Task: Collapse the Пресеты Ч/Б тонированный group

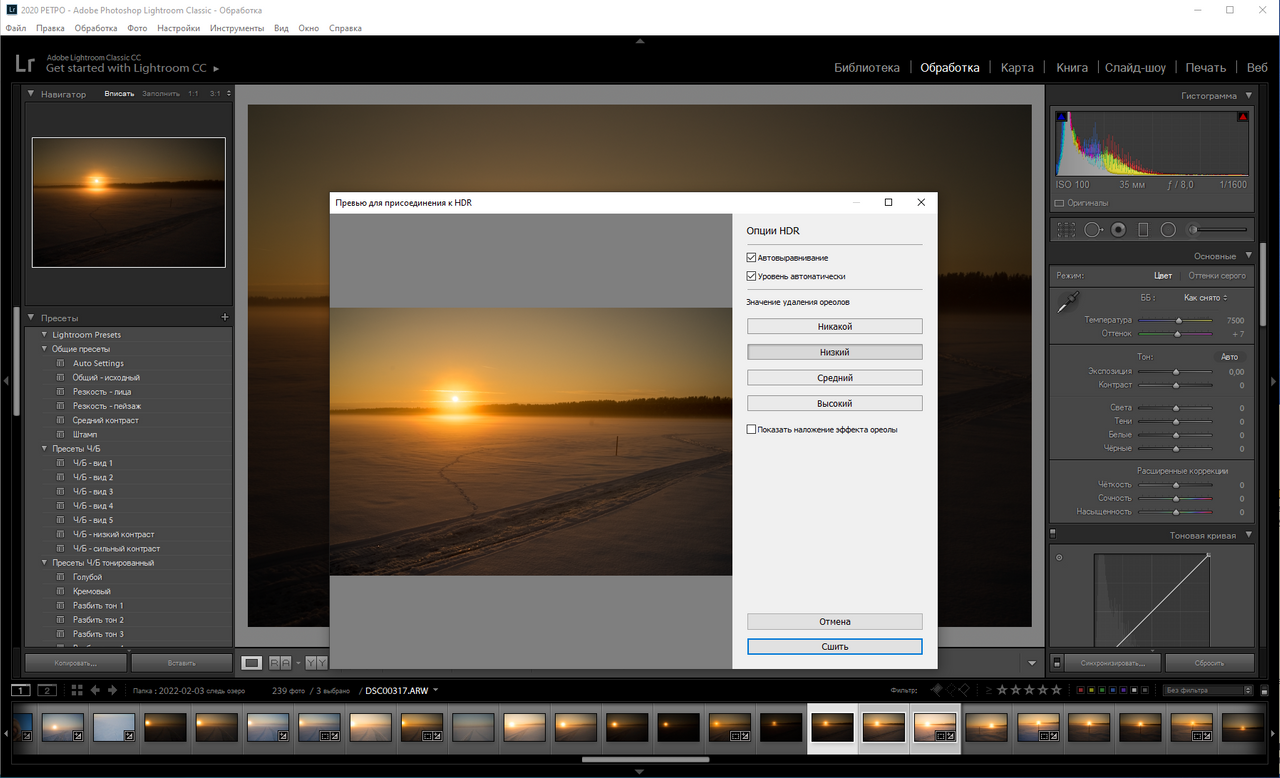Action: click(x=44, y=562)
